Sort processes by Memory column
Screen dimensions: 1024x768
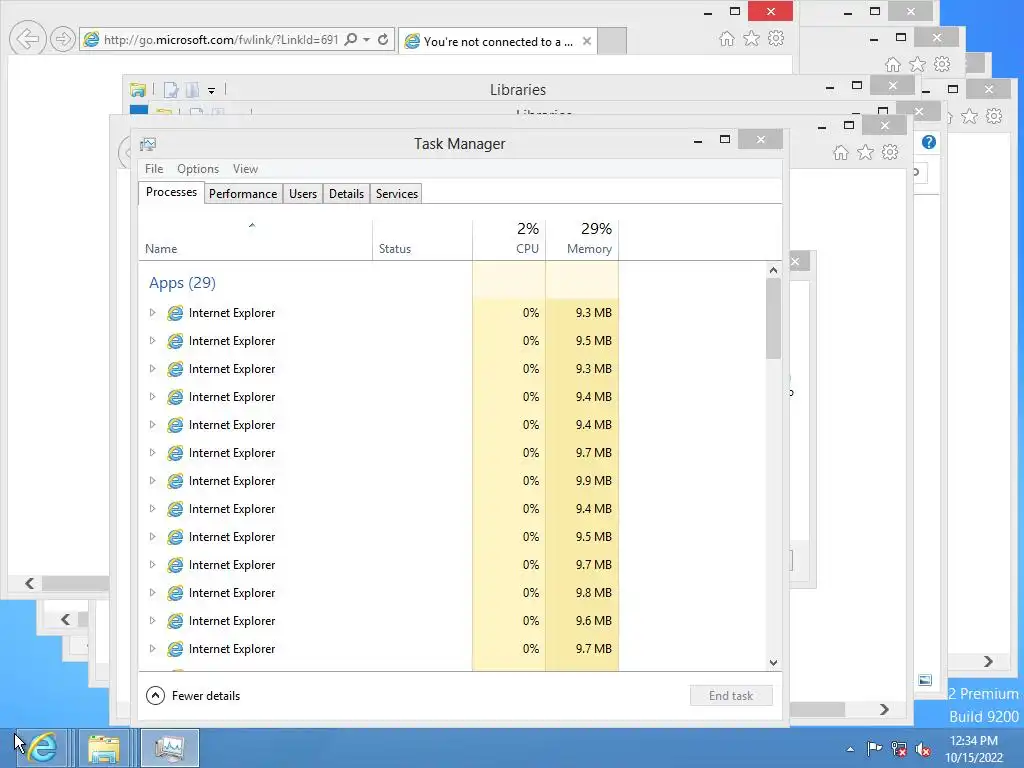pos(582,240)
